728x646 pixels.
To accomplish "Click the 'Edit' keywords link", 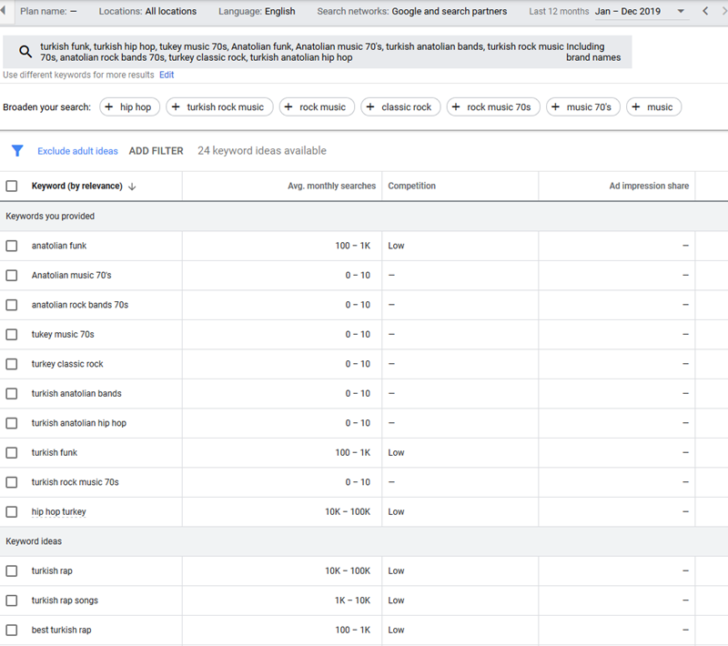I will [166, 75].
